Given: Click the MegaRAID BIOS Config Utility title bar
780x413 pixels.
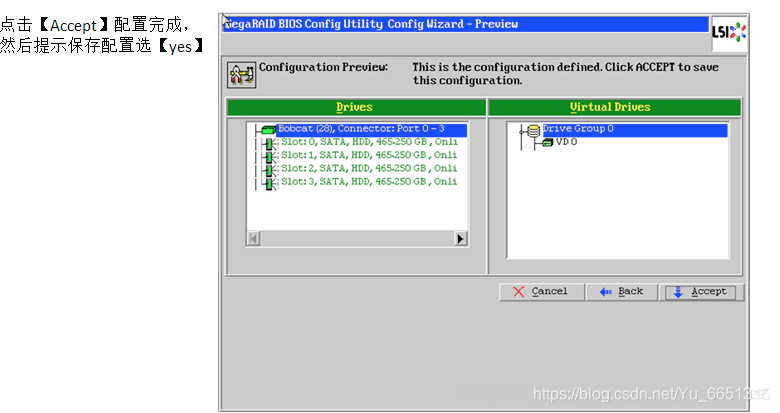Looking at the screenshot, I should [x=466, y=24].
